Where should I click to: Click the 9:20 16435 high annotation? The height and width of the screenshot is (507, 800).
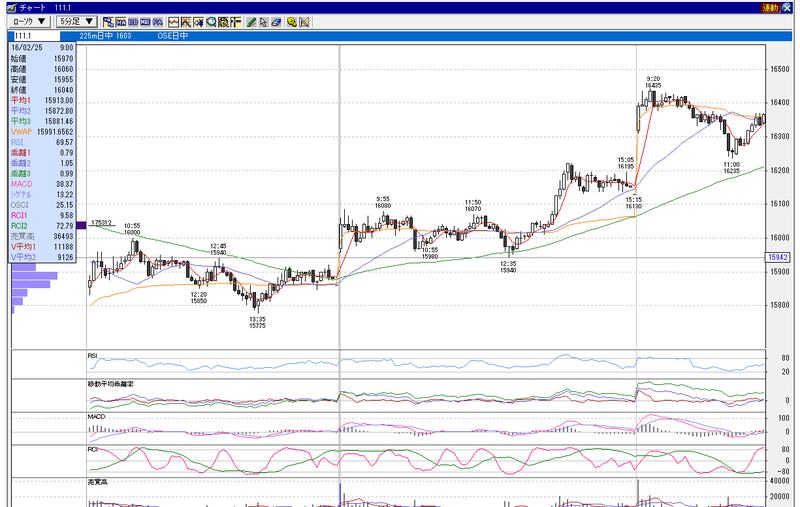pyautogui.click(x=653, y=82)
